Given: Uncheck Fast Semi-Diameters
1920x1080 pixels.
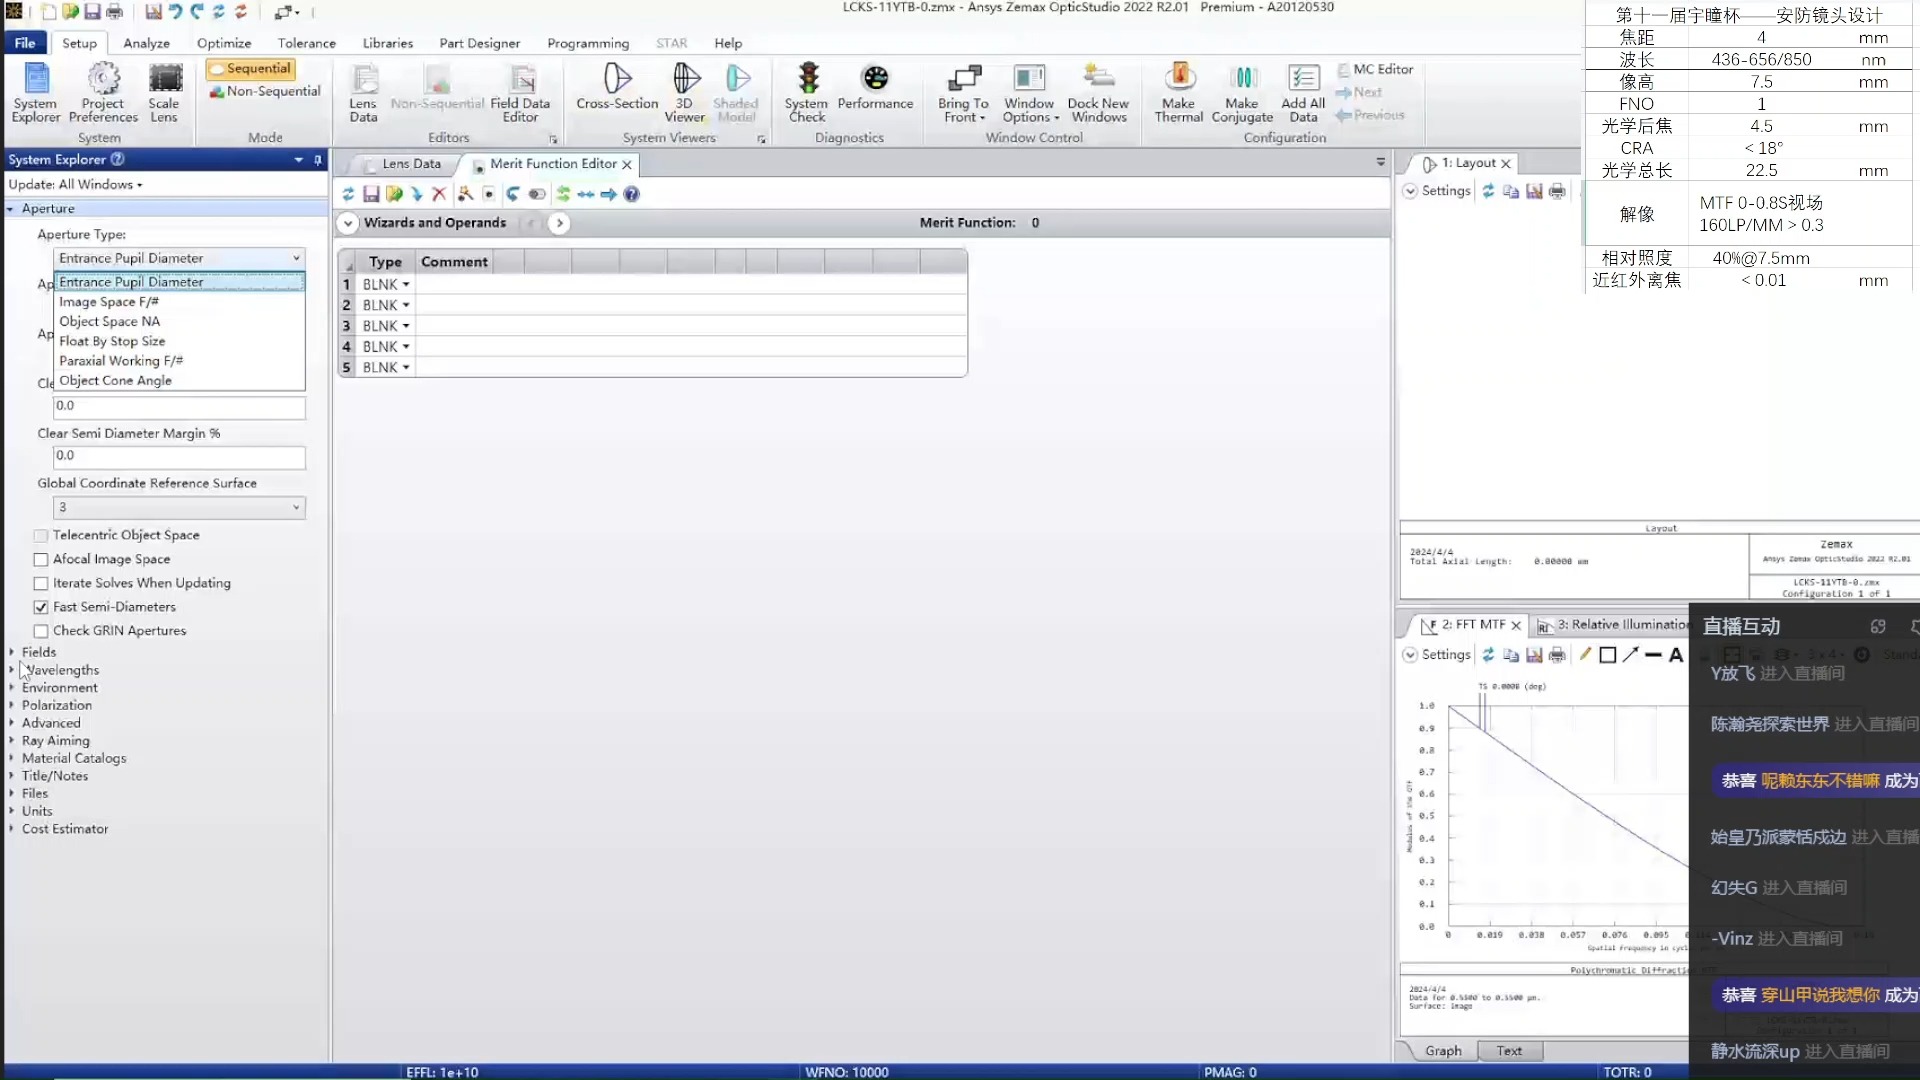Looking at the screenshot, I should [x=41, y=607].
